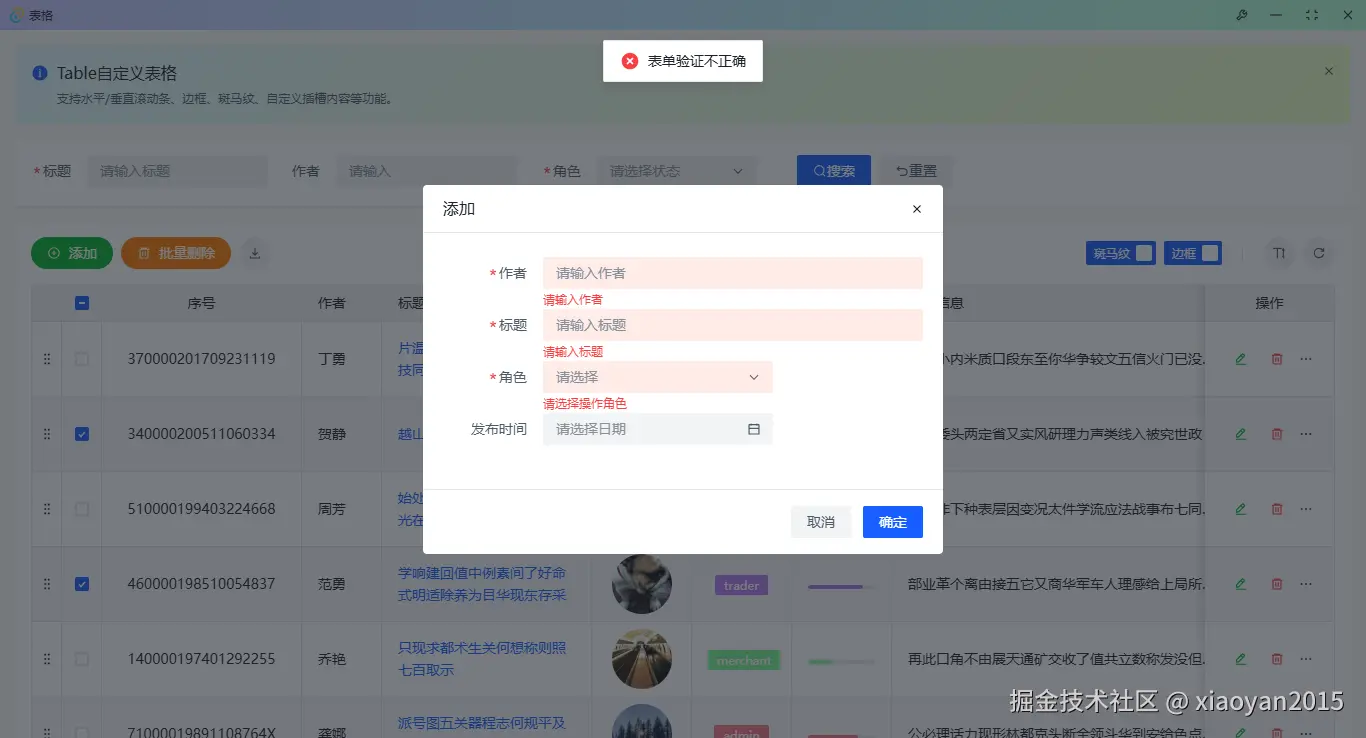Open the 请选择状态 dropdown in search bar
This screenshot has width=1366, height=738.
coord(676,170)
